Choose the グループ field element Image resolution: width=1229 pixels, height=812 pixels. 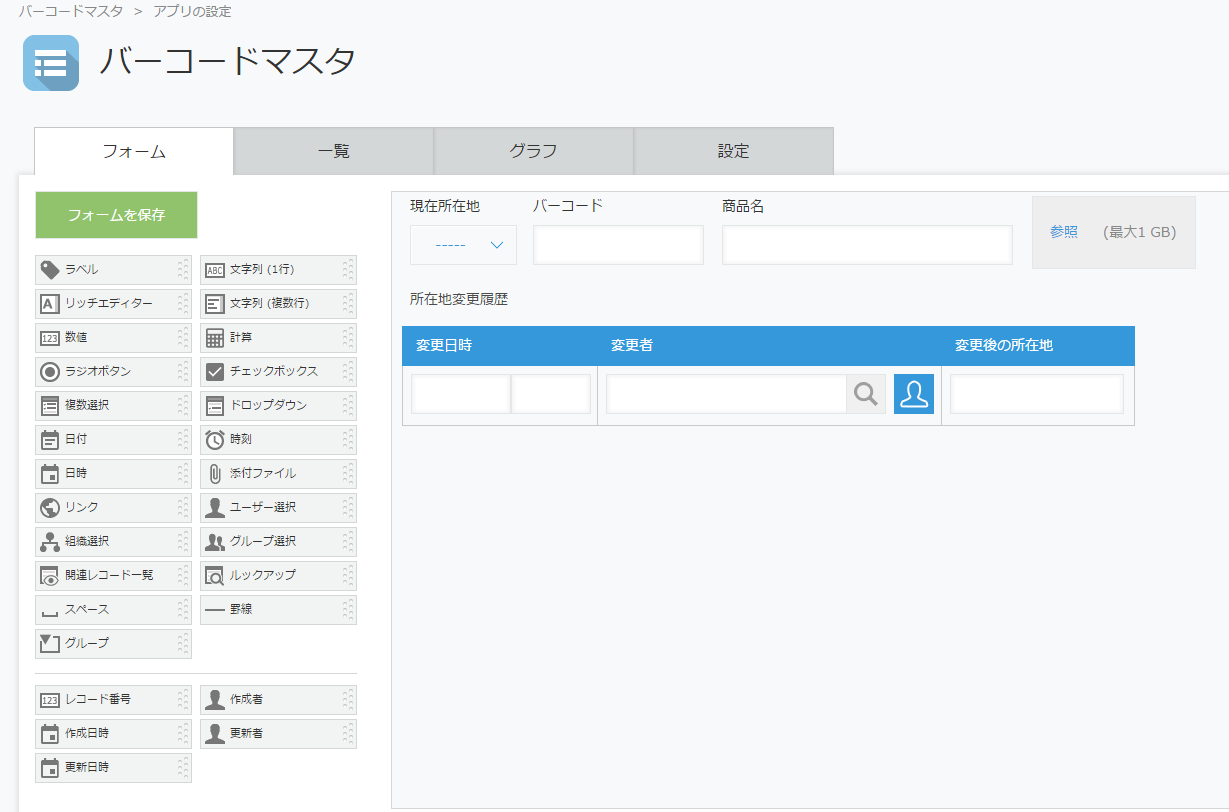click(113, 644)
